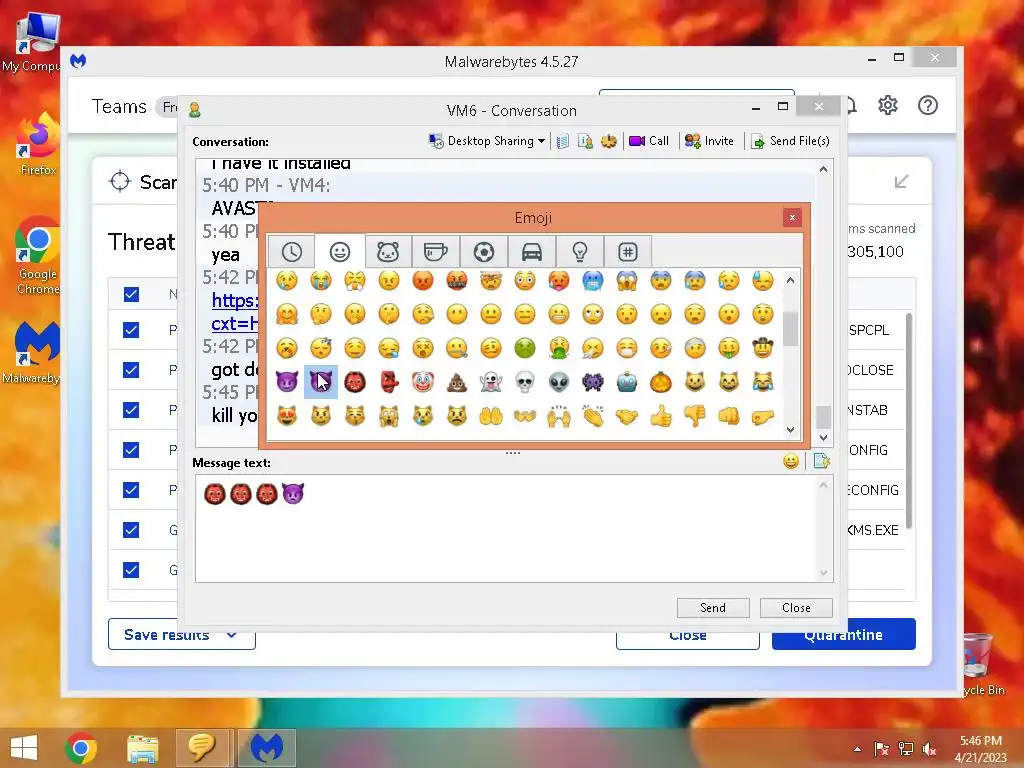Insert the red ogre emoji
The width and height of the screenshot is (1024, 768).
pos(355,382)
